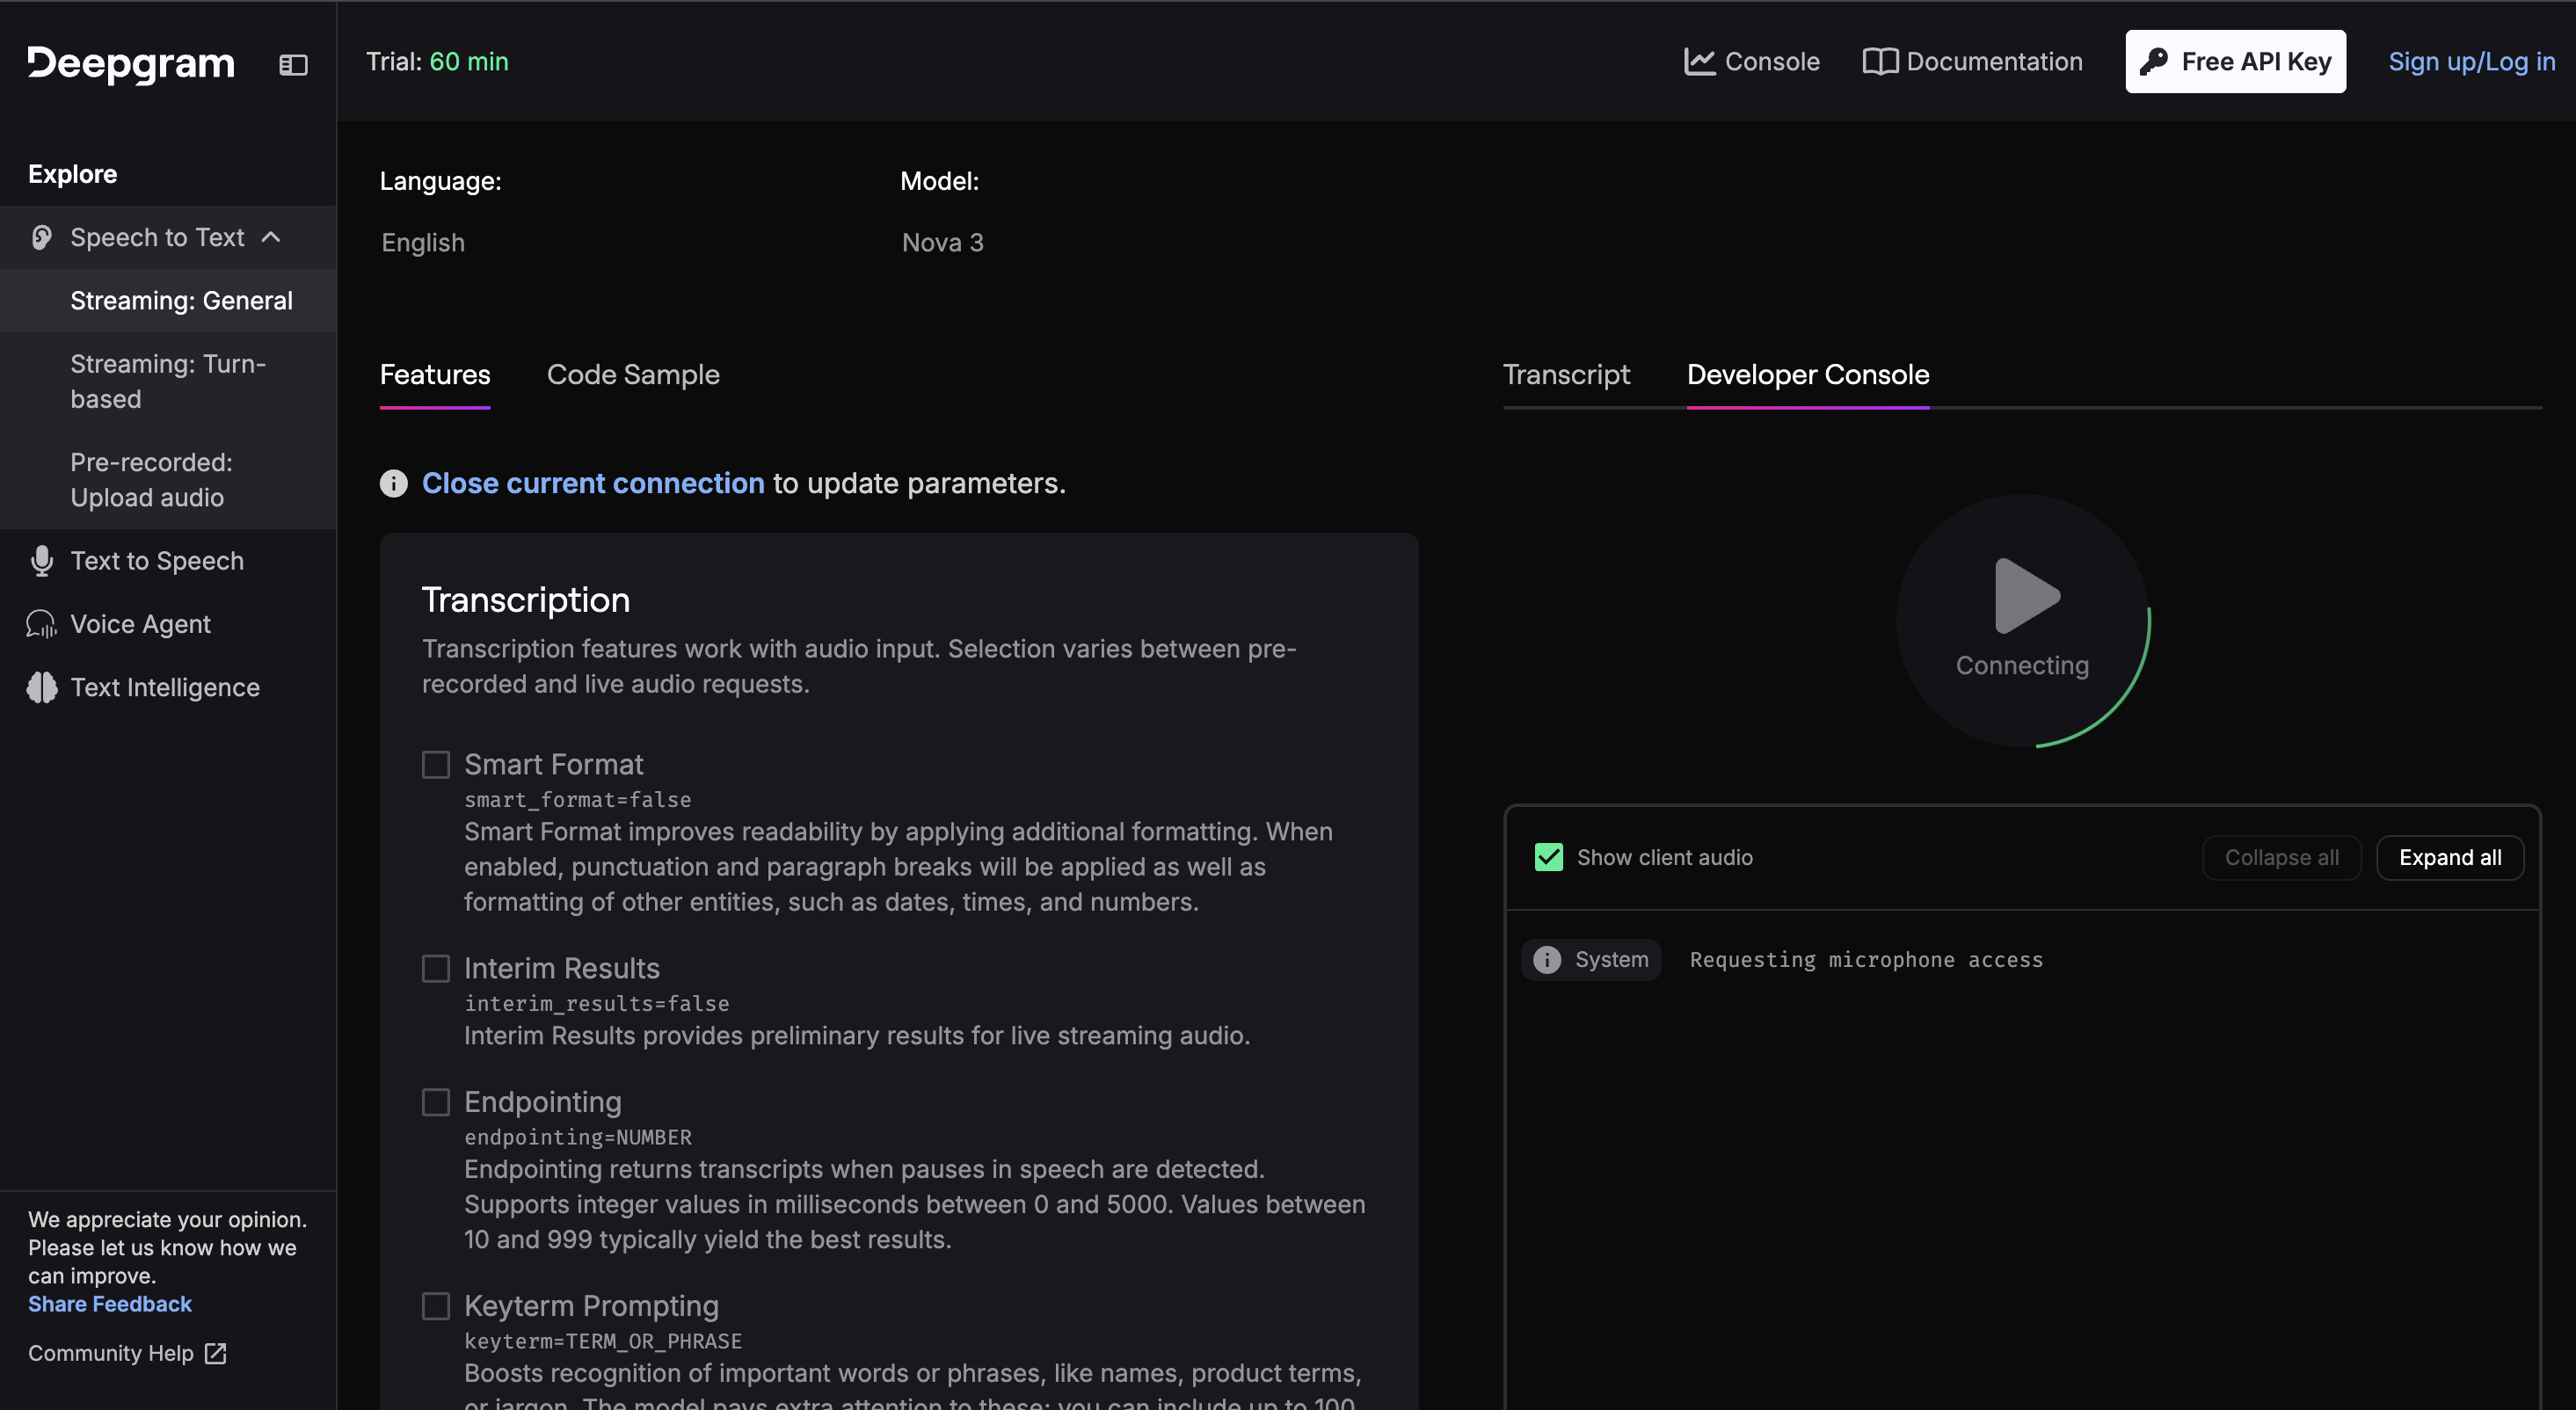
Task: Click the endpointing=NUMBER parameter text
Action: (578, 1138)
